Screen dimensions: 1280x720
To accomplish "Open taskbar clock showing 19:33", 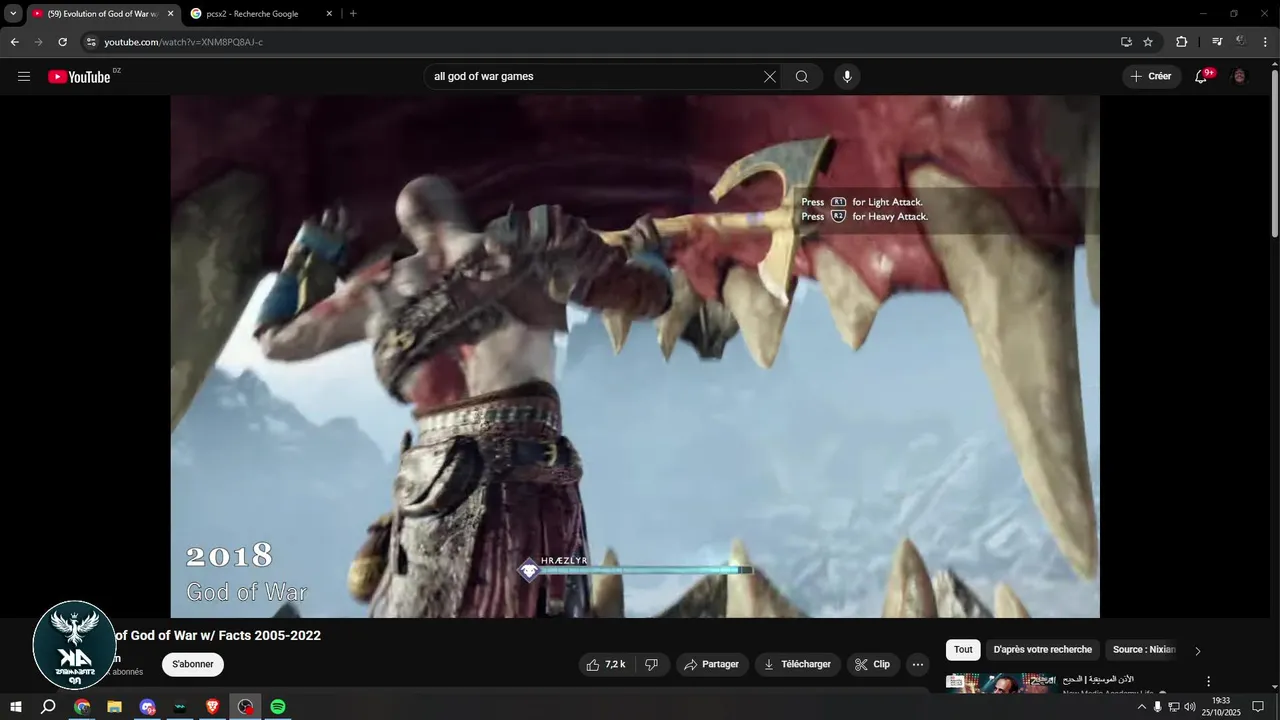I will point(1220,707).
